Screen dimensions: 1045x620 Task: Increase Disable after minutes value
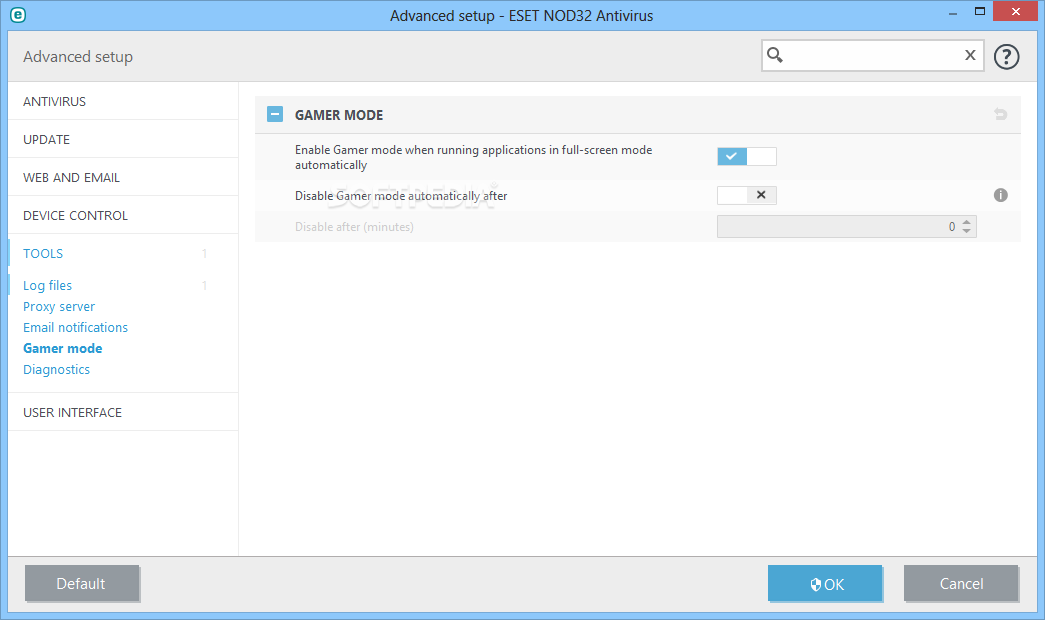tap(966, 222)
